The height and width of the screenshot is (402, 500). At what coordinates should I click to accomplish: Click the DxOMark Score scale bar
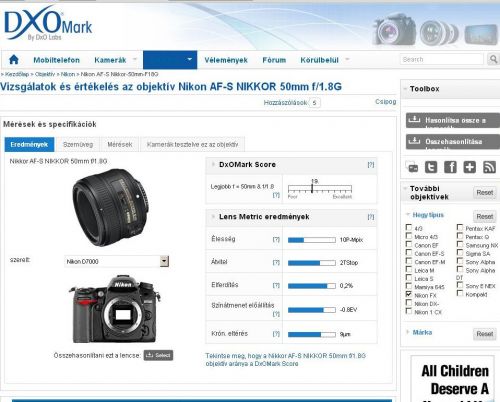click(320, 189)
